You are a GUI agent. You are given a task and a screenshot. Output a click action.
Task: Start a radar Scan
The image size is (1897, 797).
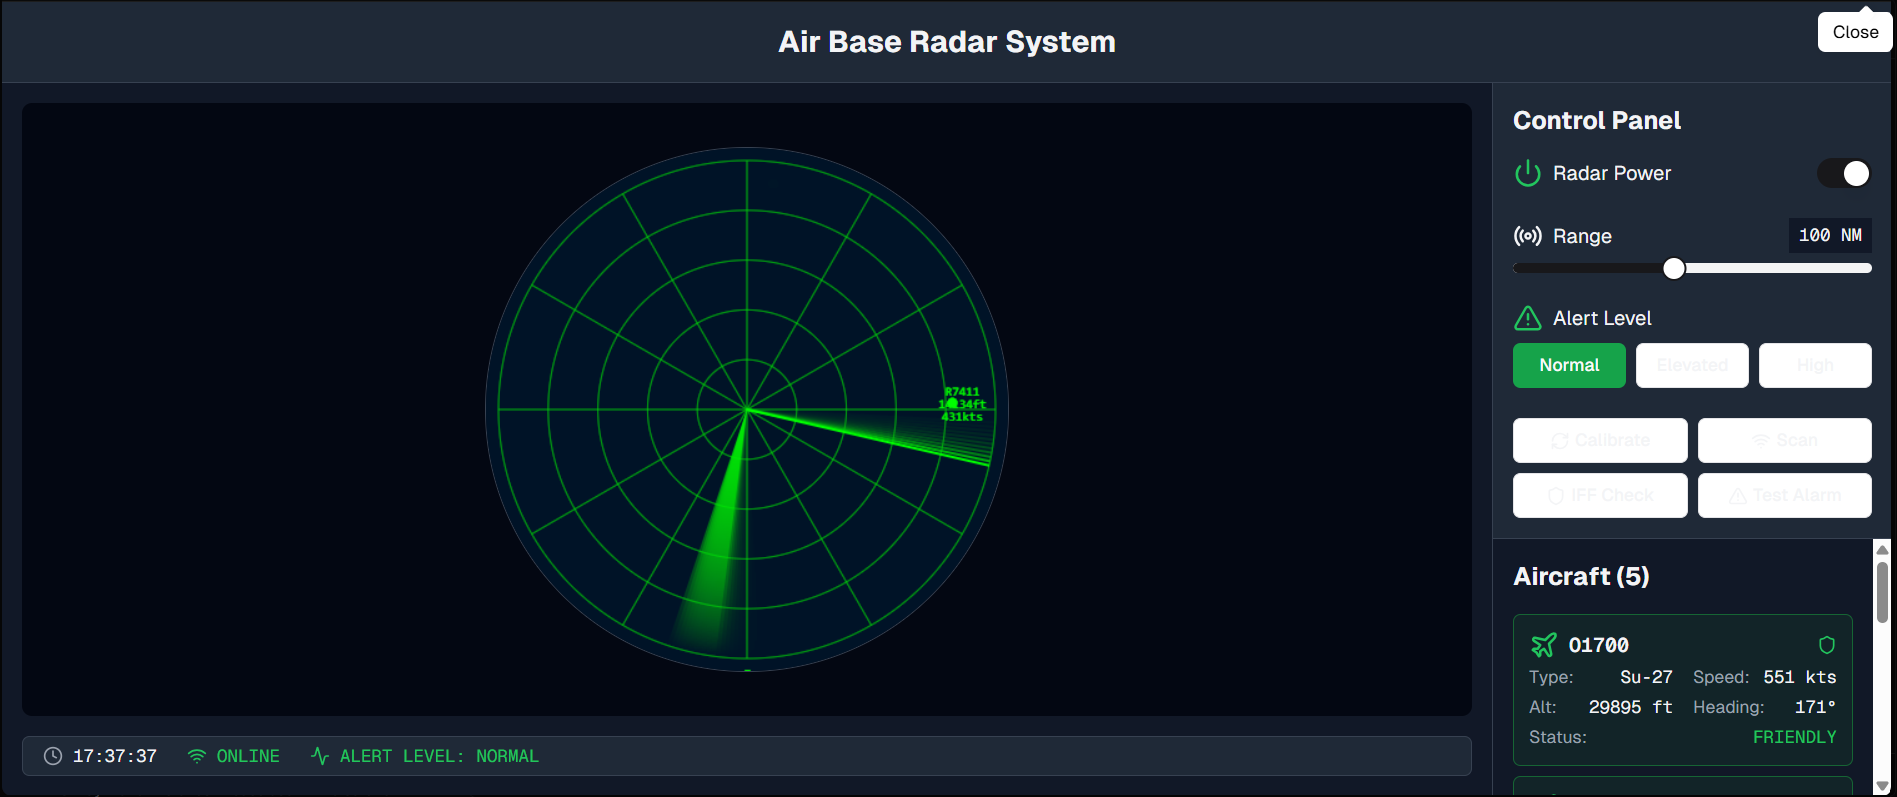click(1785, 440)
